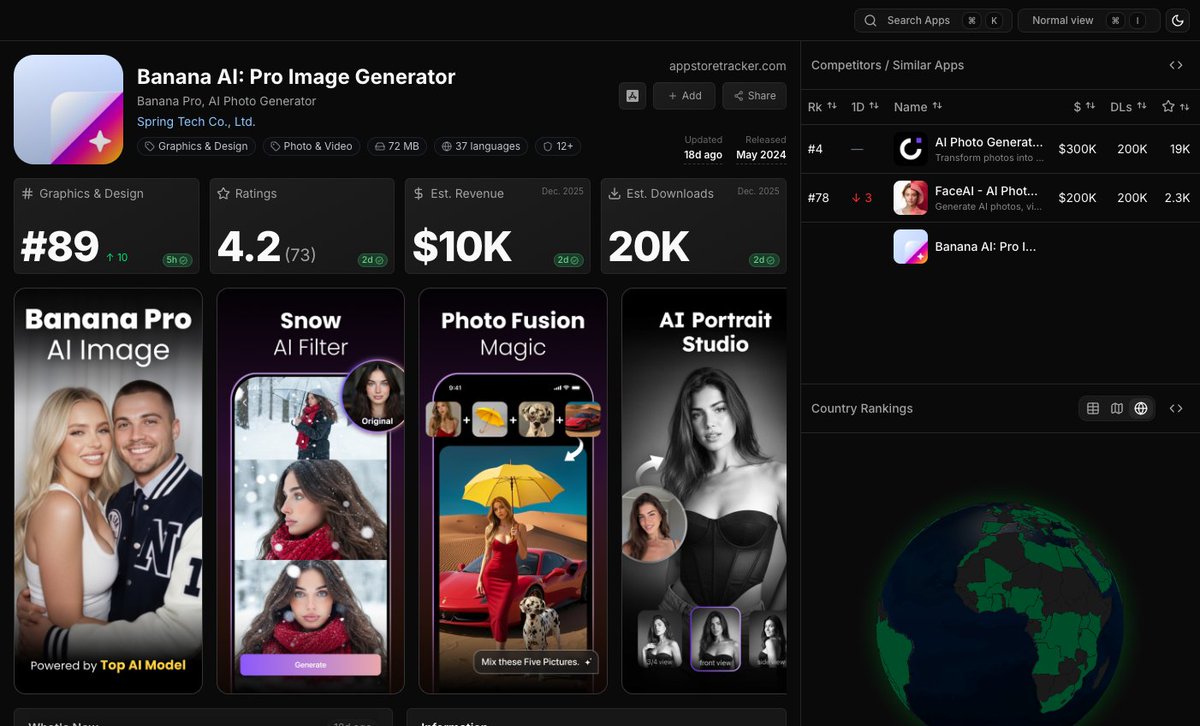Screen dimensions: 1200x726
Task: Click the 2d badge on Ratings card
Action: click(x=373, y=260)
